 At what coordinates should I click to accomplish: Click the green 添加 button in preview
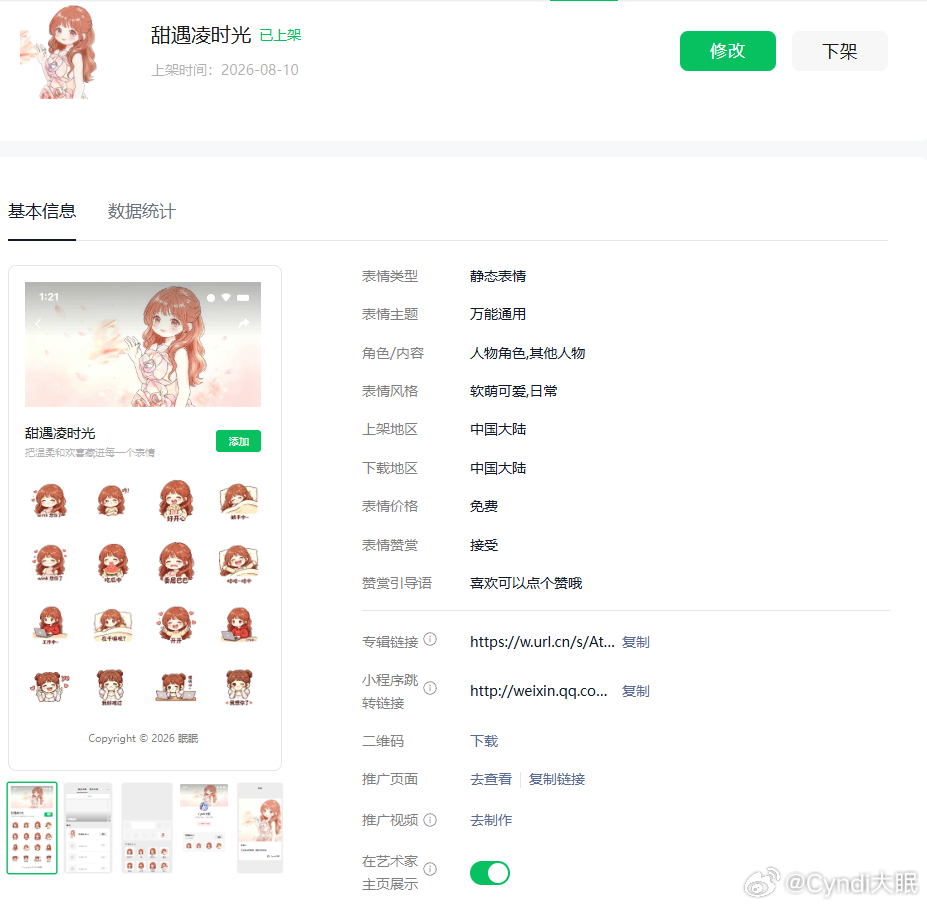point(238,441)
